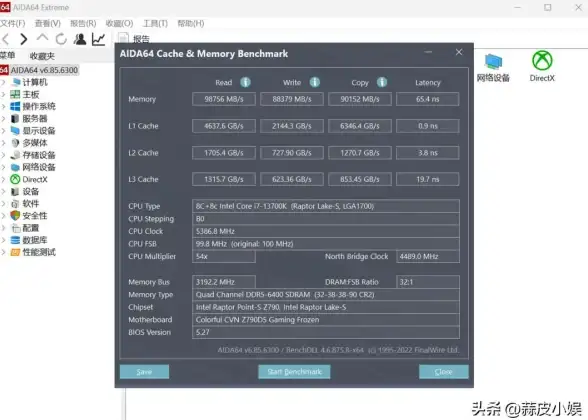Select 主板 icon in the tree
Screen dimensions: 588x420
point(15,94)
